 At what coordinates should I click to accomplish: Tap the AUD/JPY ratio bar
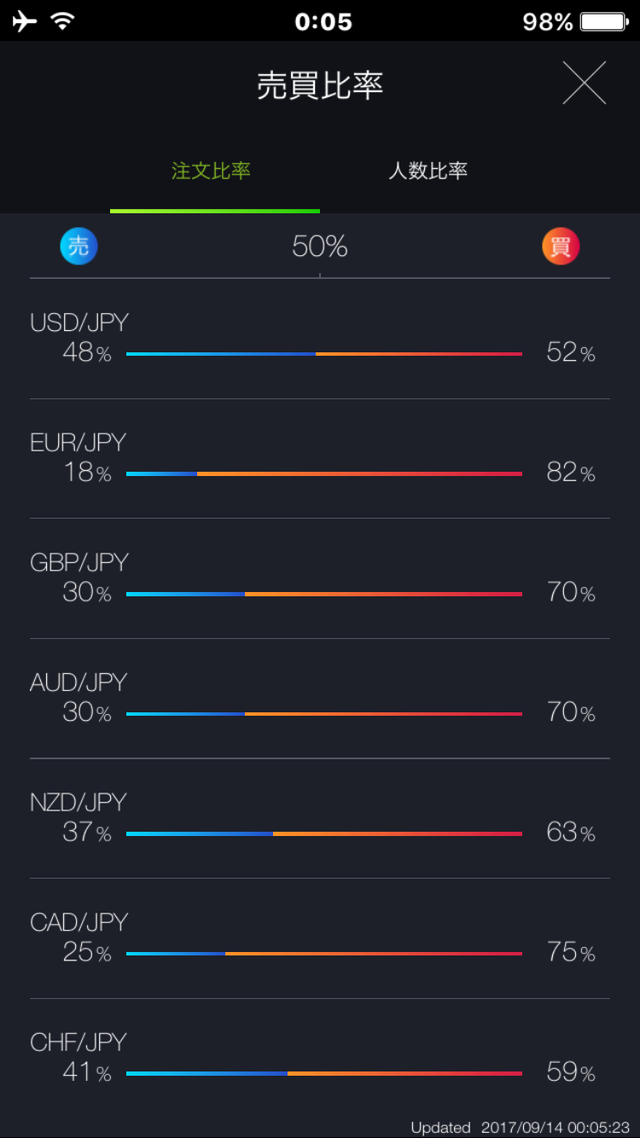tap(324, 714)
